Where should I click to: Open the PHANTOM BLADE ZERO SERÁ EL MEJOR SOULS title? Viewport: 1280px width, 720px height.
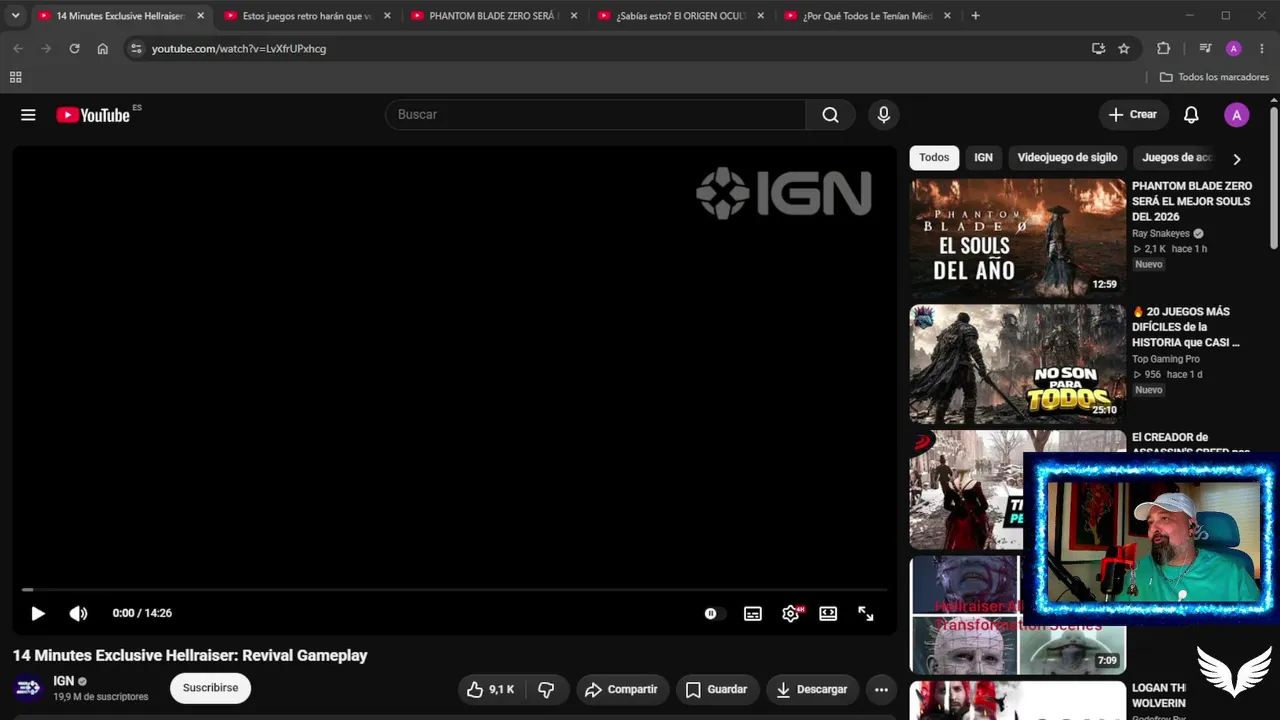click(x=1192, y=201)
